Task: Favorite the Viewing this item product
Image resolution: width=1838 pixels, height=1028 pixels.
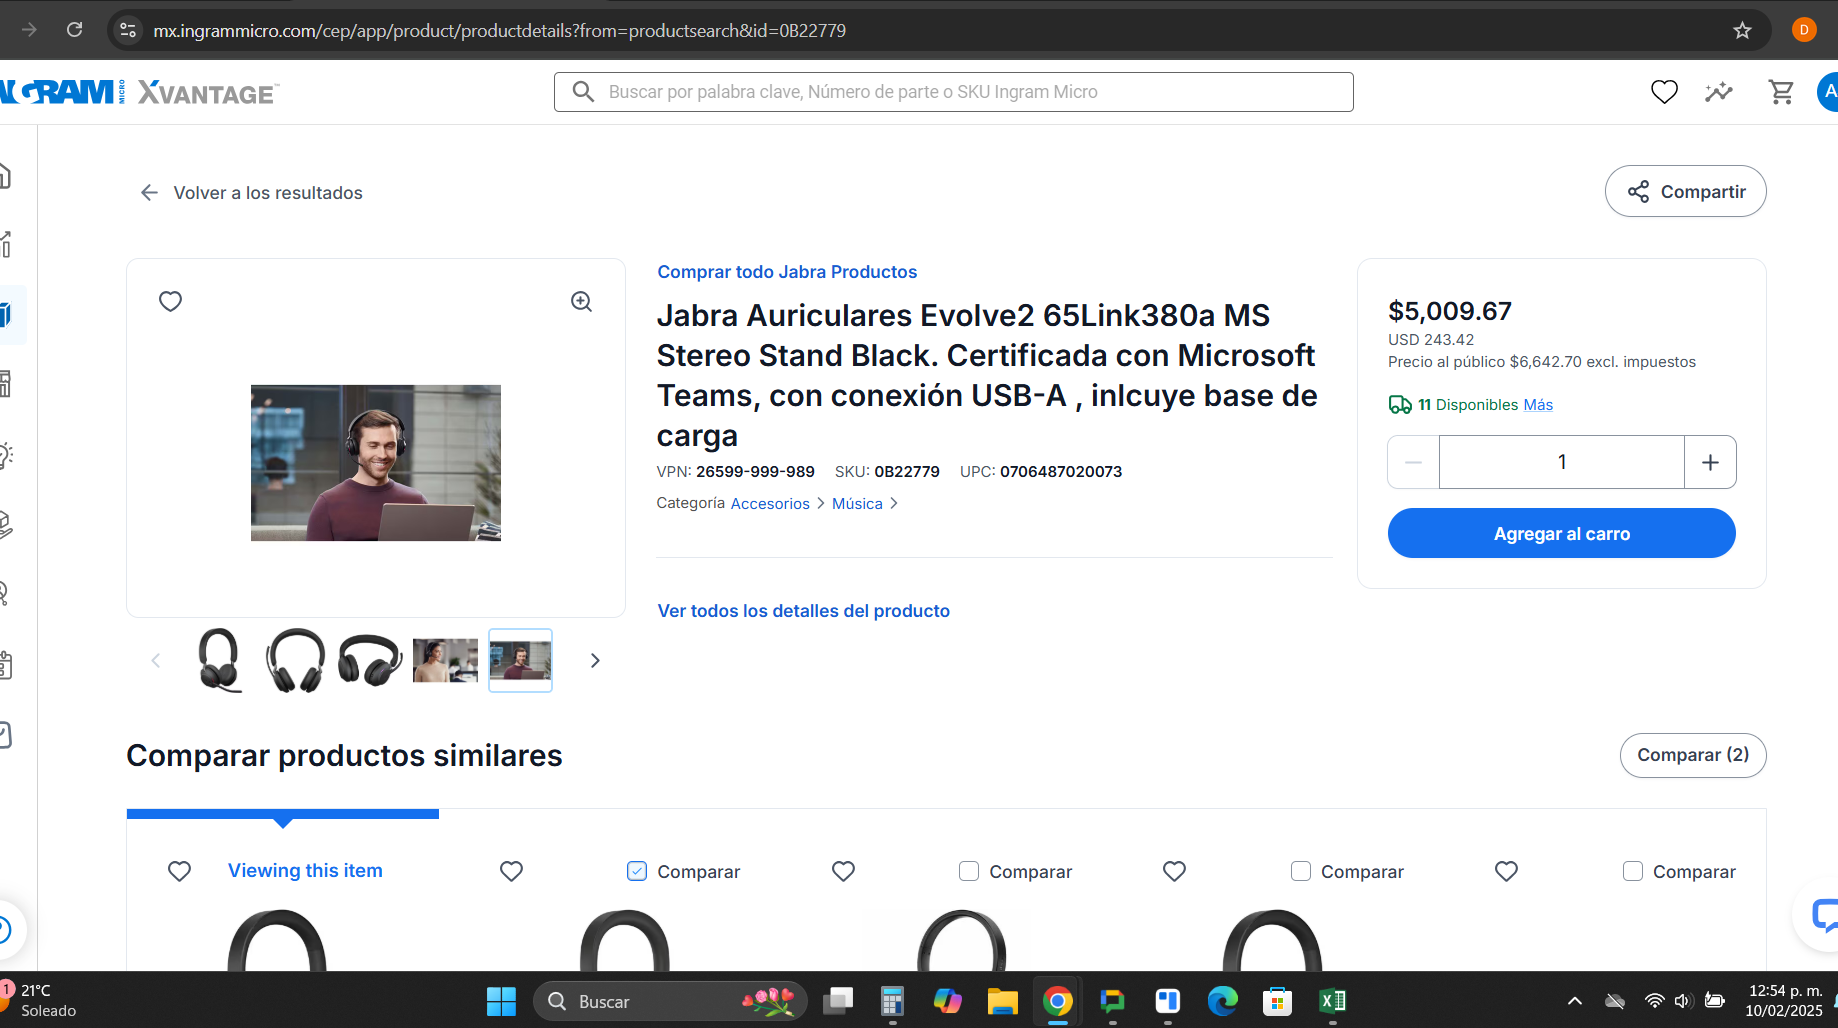Action: (x=179, y=871)
